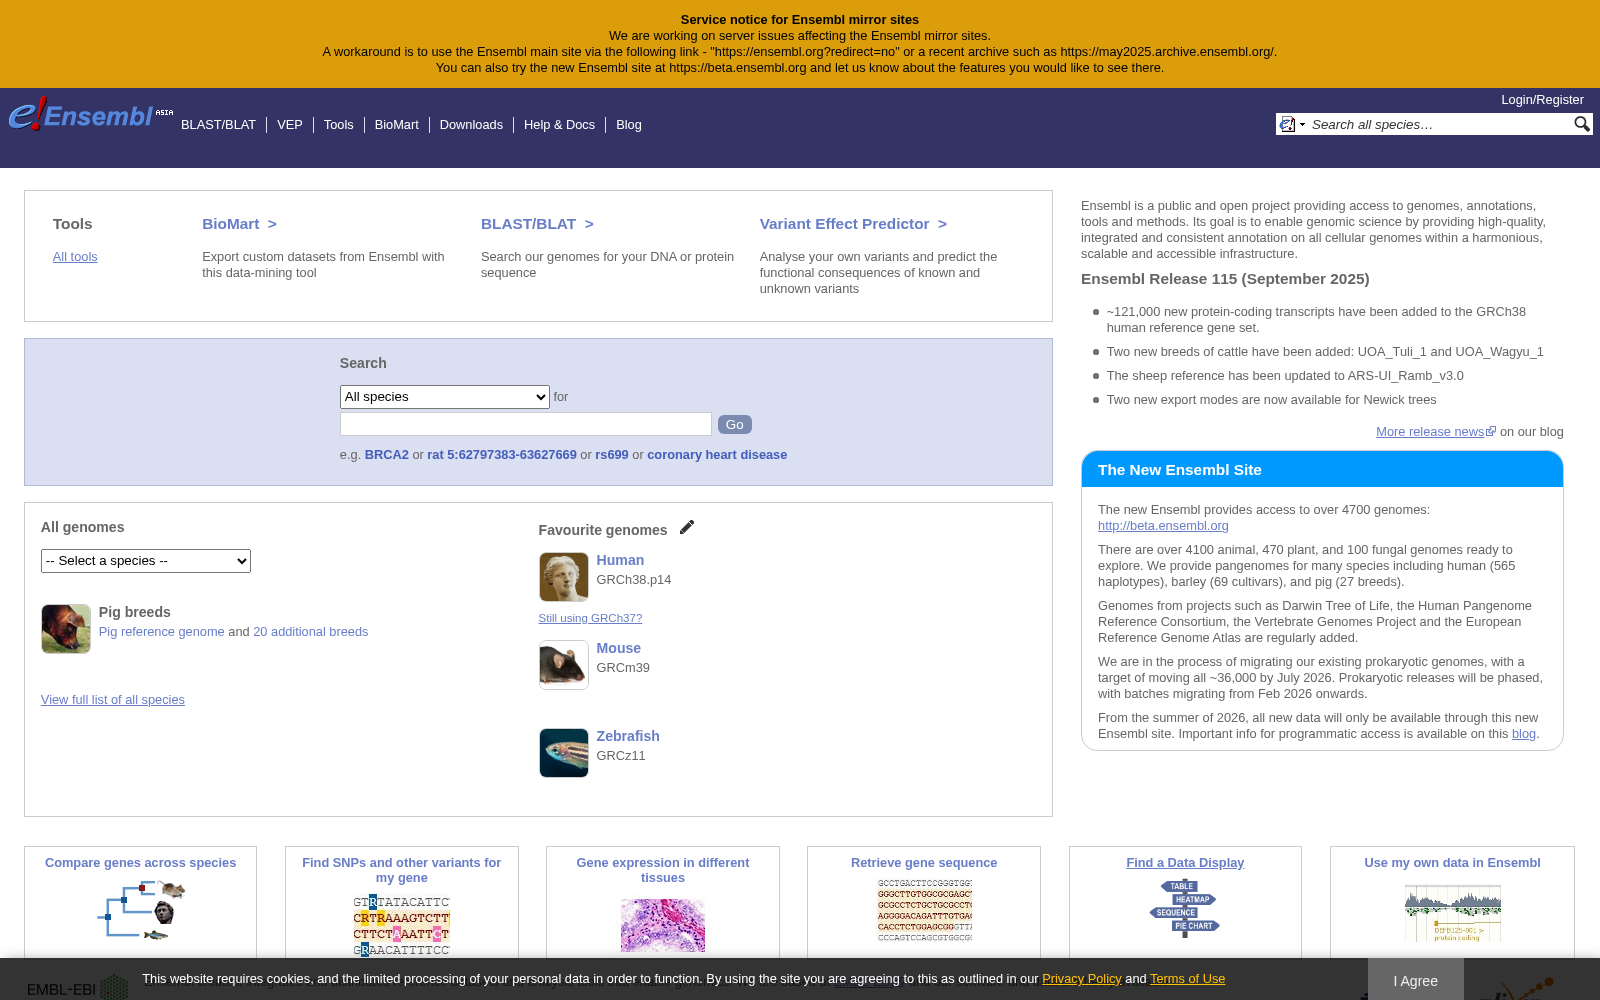Open Help & Docs menu item
This screenshot has width=1600, height=1000.
pos(559,125)
